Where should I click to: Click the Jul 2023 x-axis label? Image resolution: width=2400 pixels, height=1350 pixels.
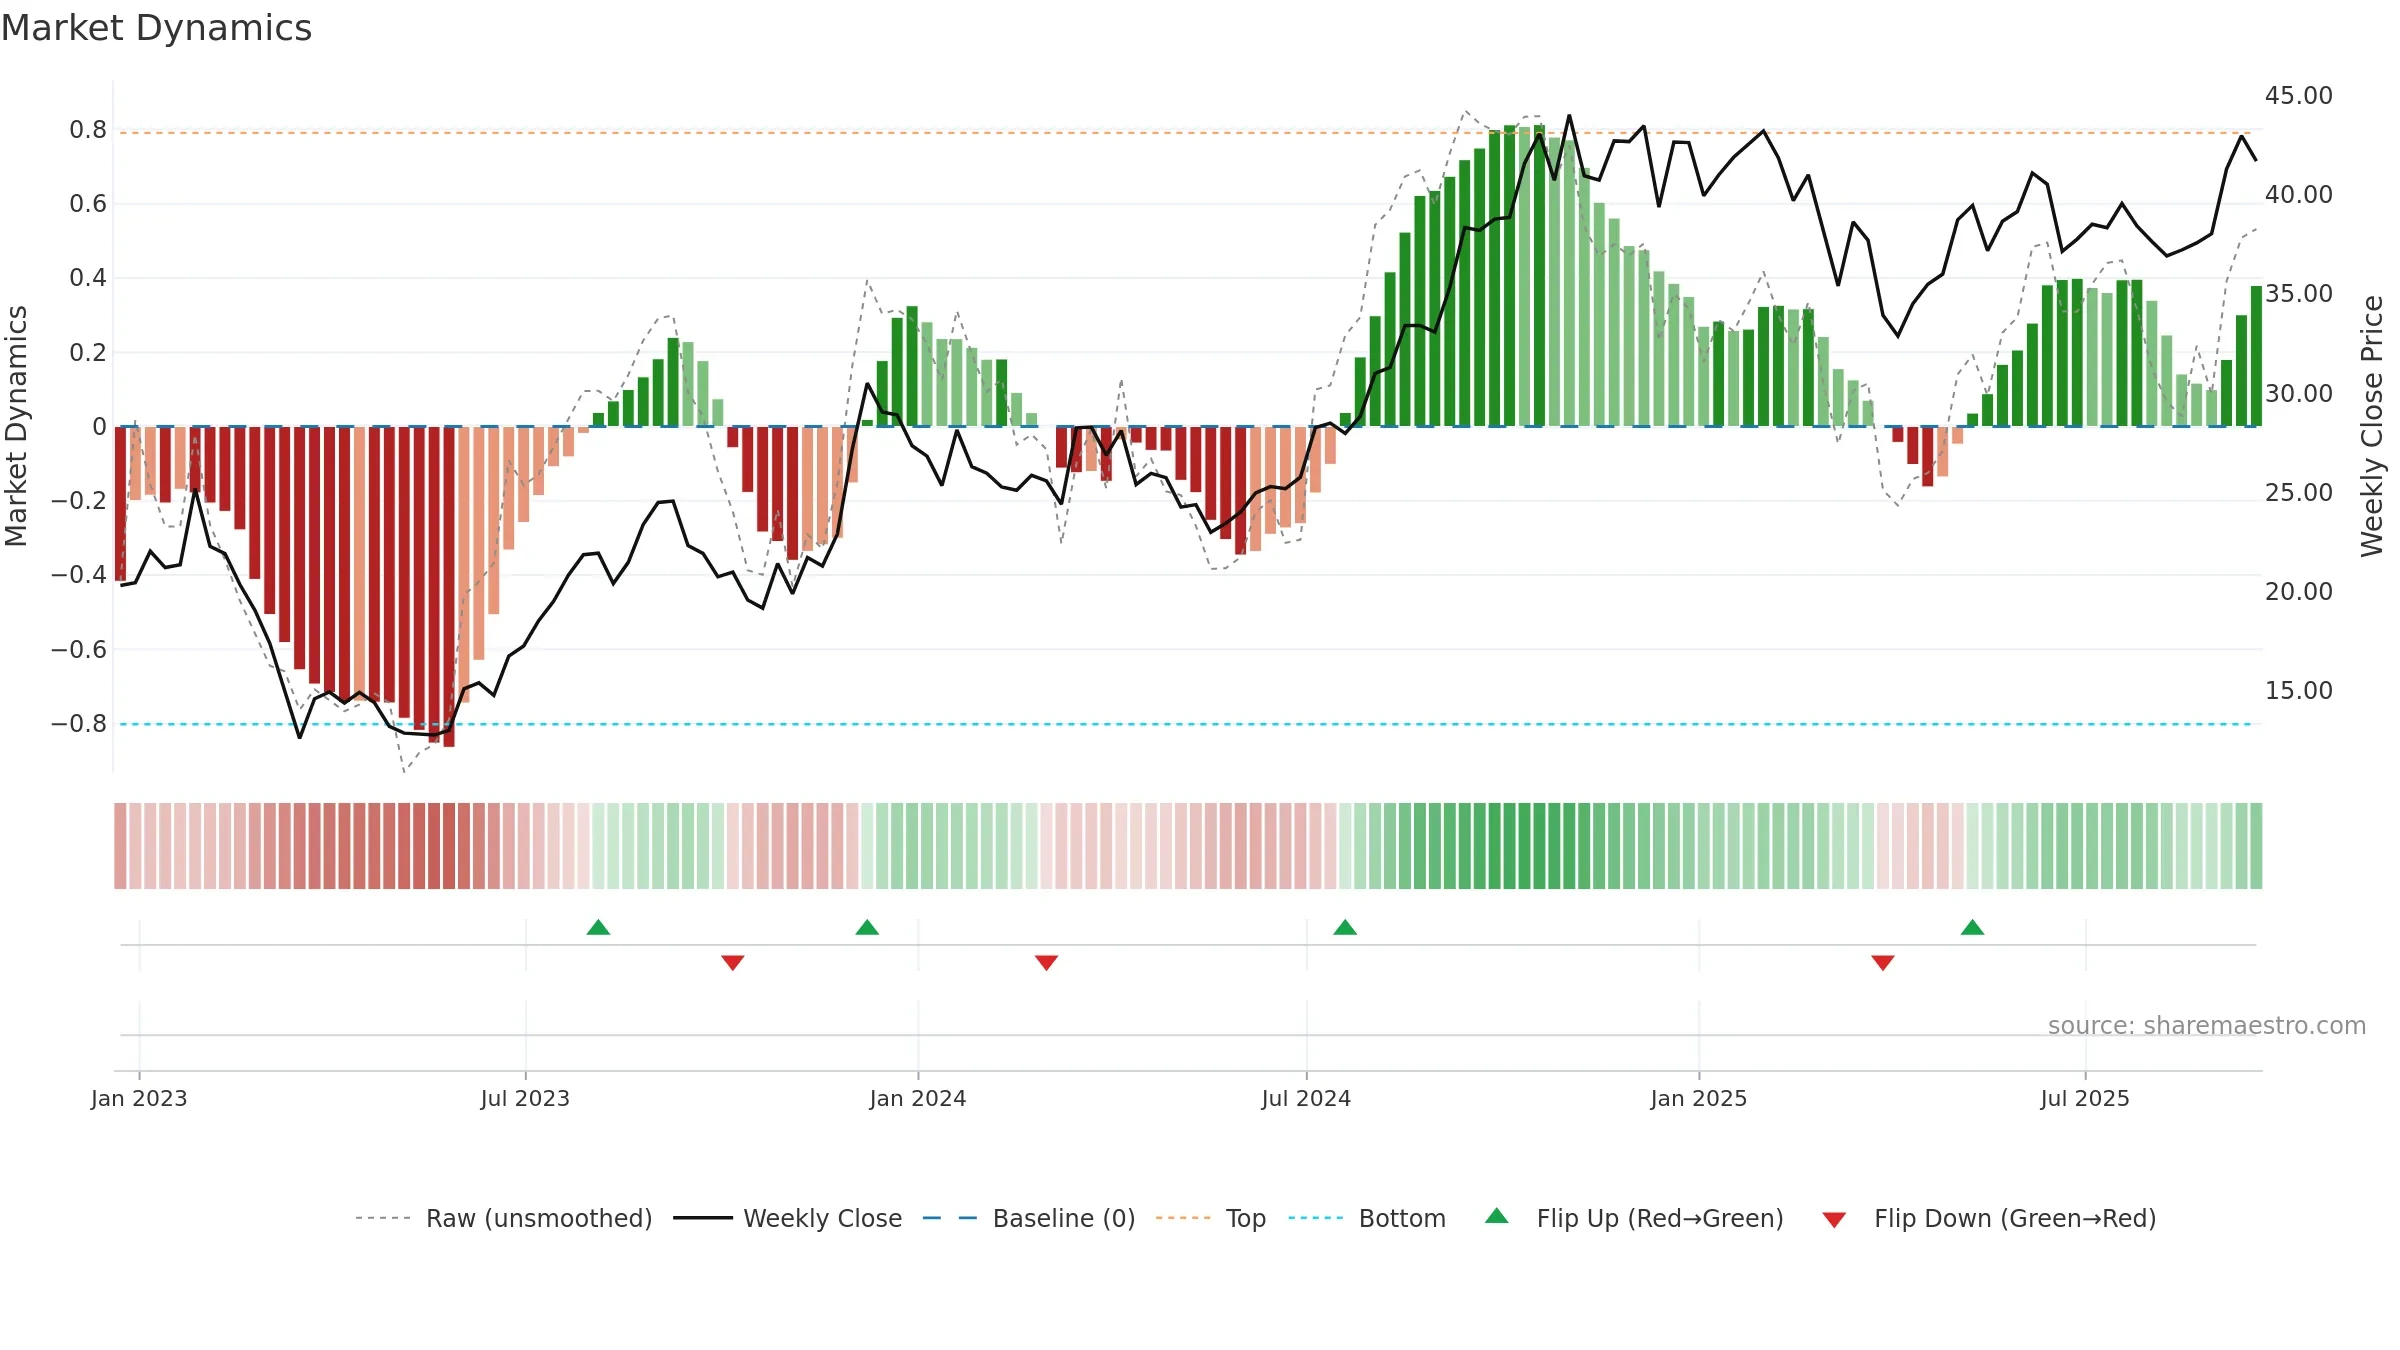click(525, 1098)
